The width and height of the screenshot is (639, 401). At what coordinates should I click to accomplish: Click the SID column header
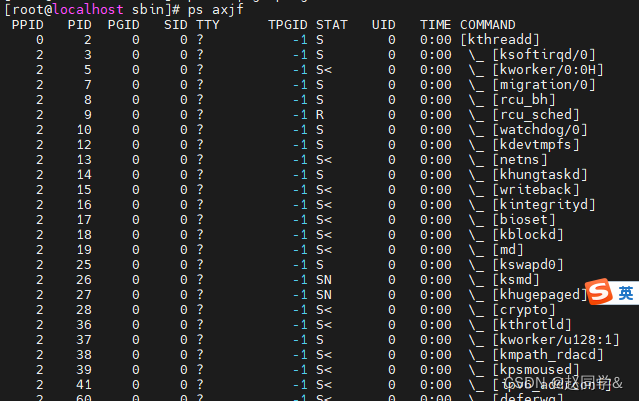coord(176,25)
